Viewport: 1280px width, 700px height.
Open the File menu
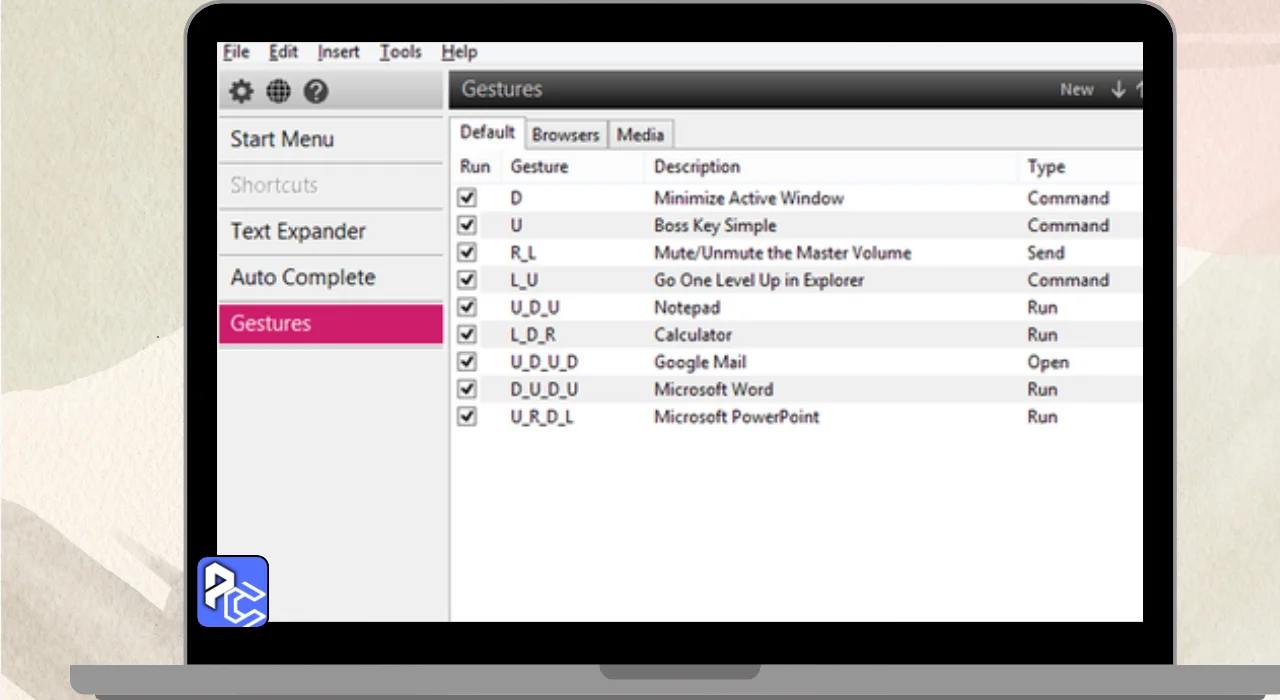pos(236,52)
